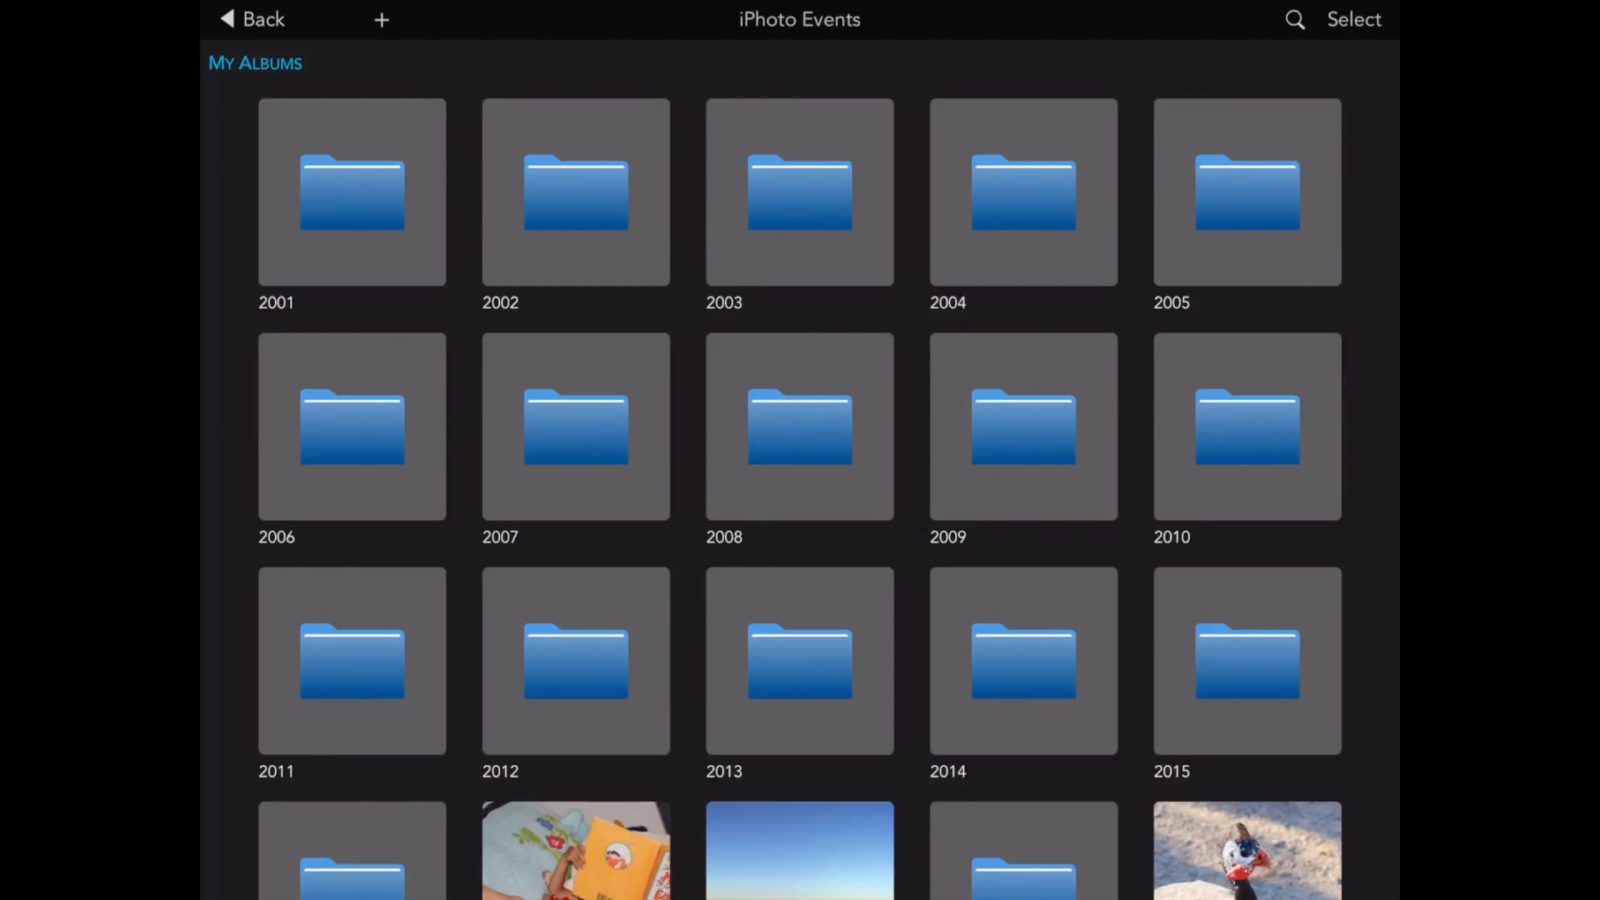Open the 2001 folder

(352, 192)
